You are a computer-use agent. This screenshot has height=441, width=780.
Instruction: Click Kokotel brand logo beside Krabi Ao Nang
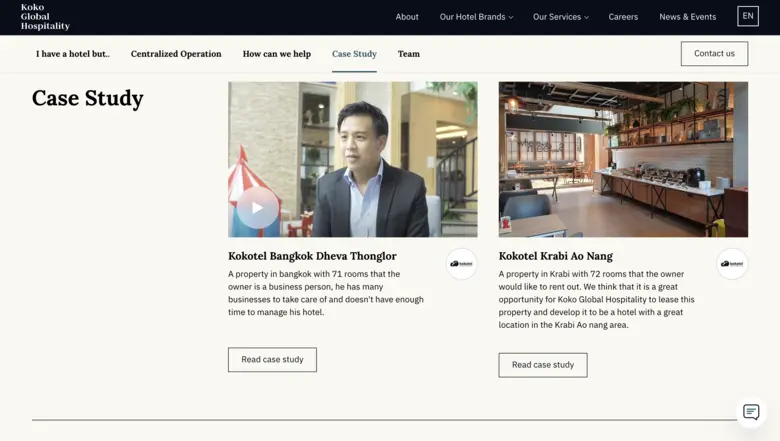(x=732, y=264)
